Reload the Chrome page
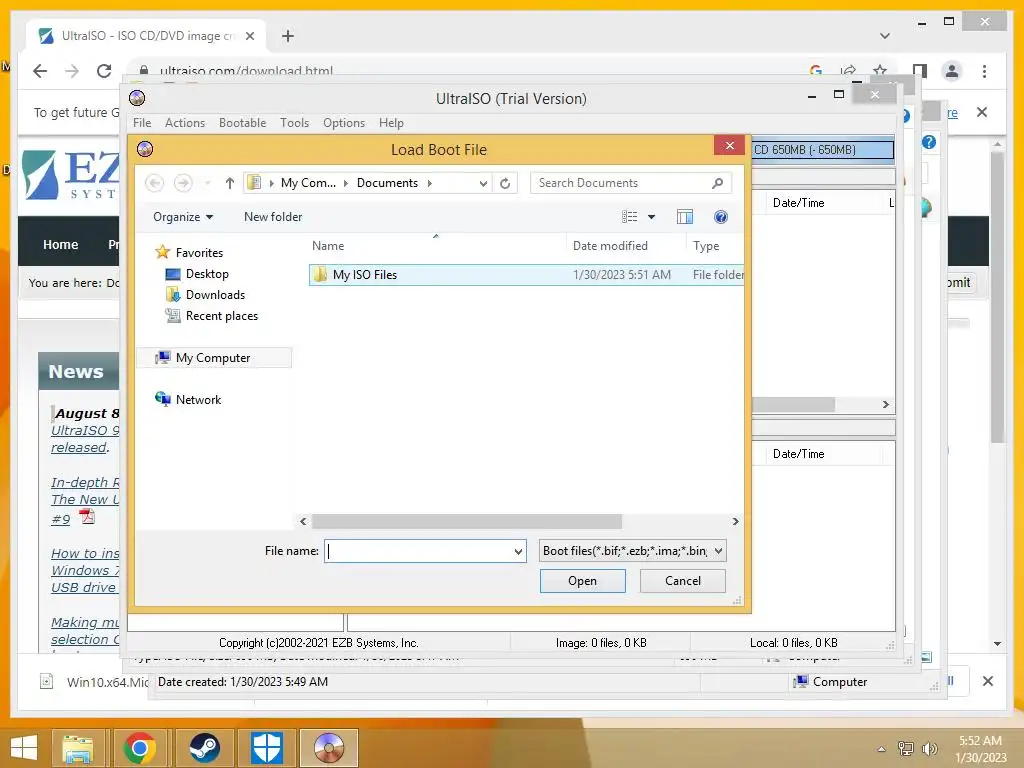The image size is (1024, 768). pyautogui.click(x=104, y=71)
